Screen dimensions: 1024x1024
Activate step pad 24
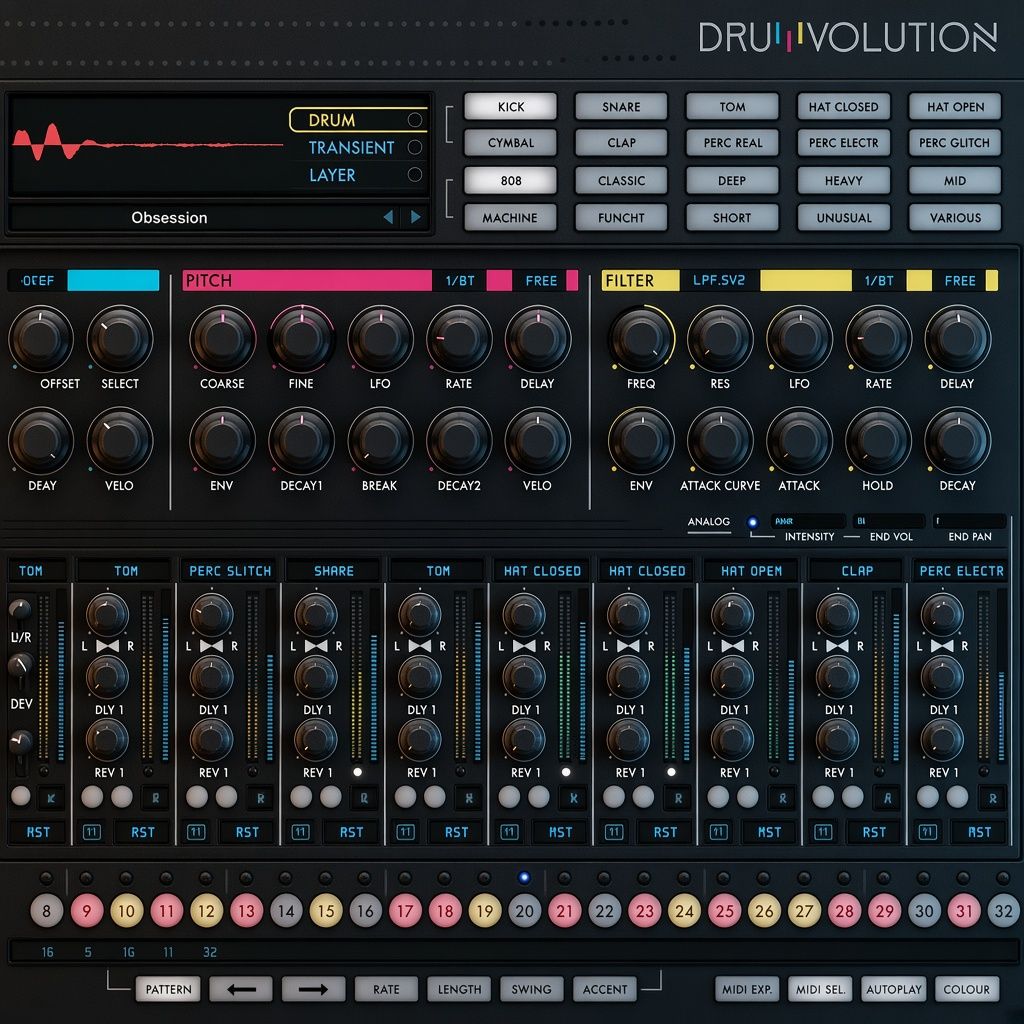coord(684,910)
